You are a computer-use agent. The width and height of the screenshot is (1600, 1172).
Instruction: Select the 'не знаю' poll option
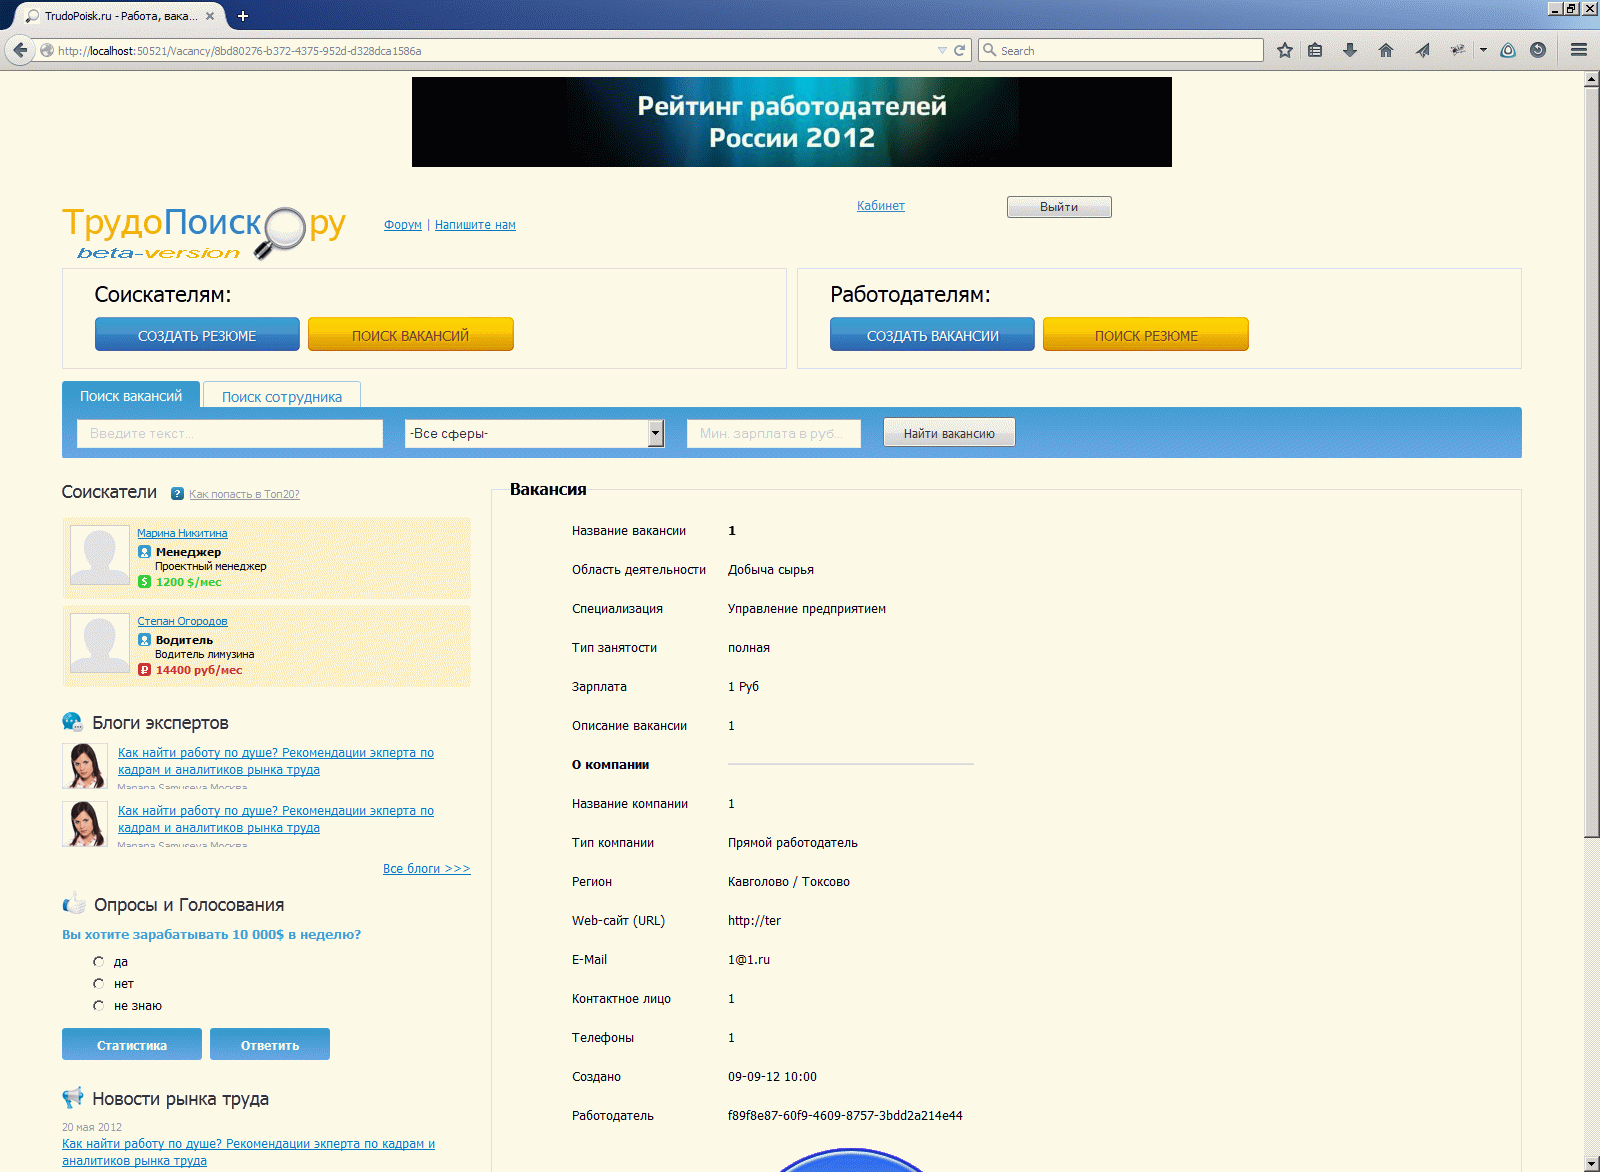tap(98, 1006)
